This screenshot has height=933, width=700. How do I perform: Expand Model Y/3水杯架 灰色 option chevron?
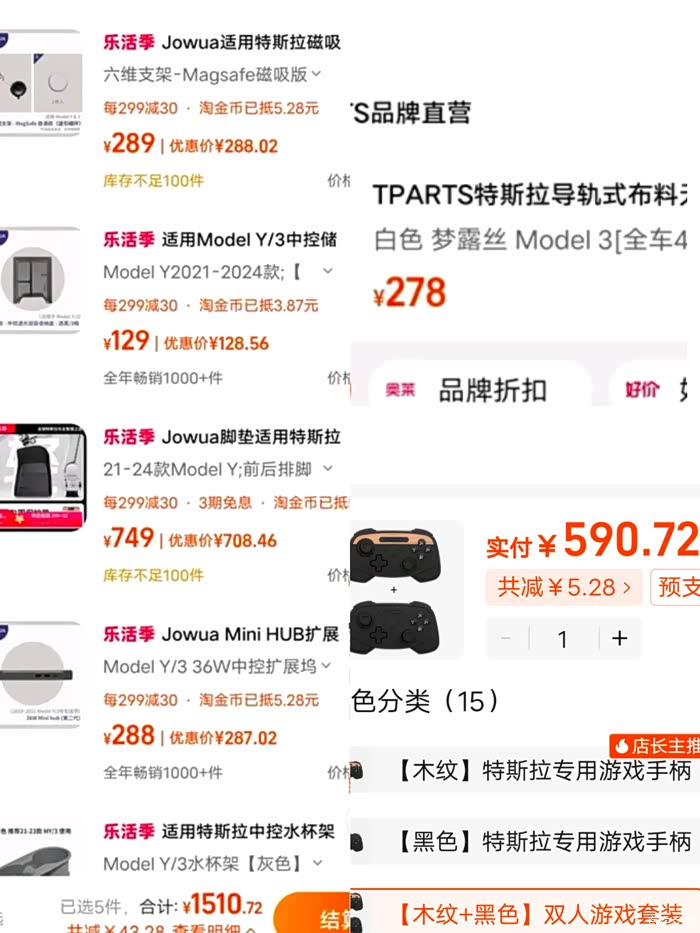coord(317,862)
